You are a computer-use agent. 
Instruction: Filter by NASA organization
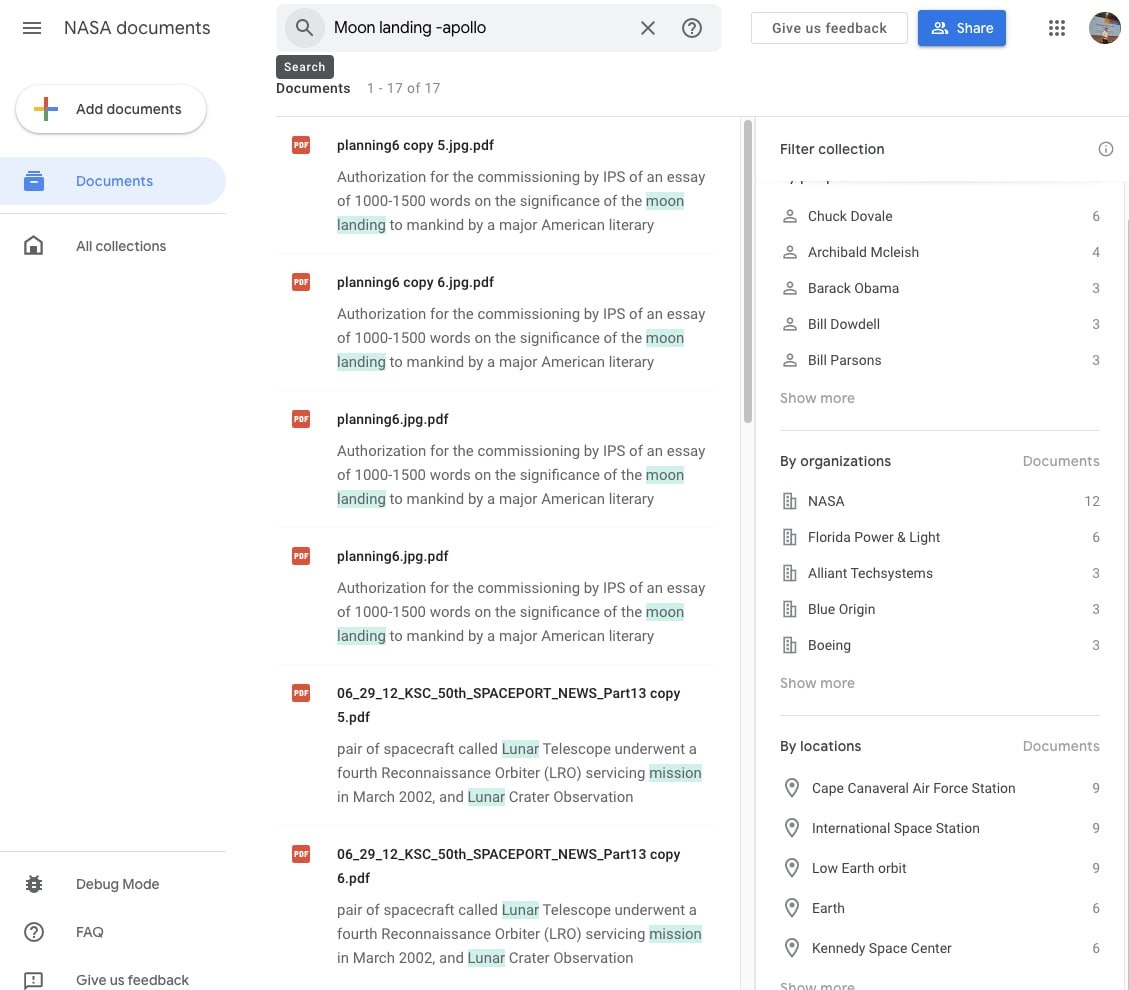826,501
